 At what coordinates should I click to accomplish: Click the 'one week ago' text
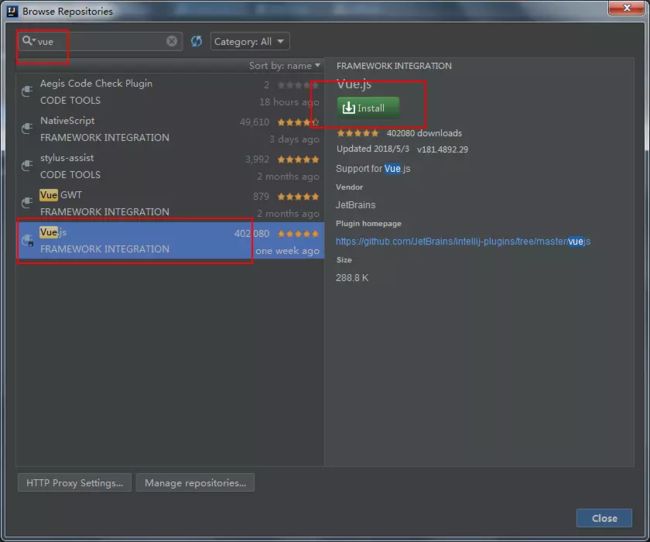(287, 250)
